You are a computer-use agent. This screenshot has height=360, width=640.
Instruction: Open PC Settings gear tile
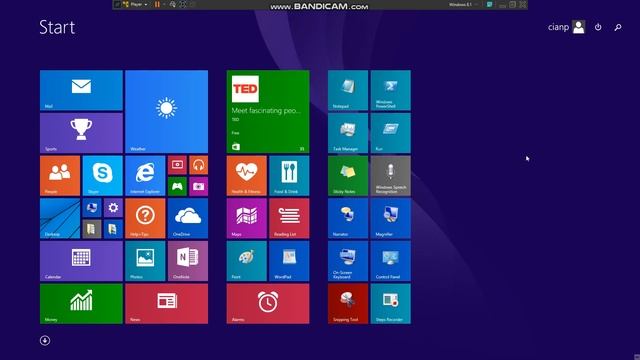tap(113, 208)
